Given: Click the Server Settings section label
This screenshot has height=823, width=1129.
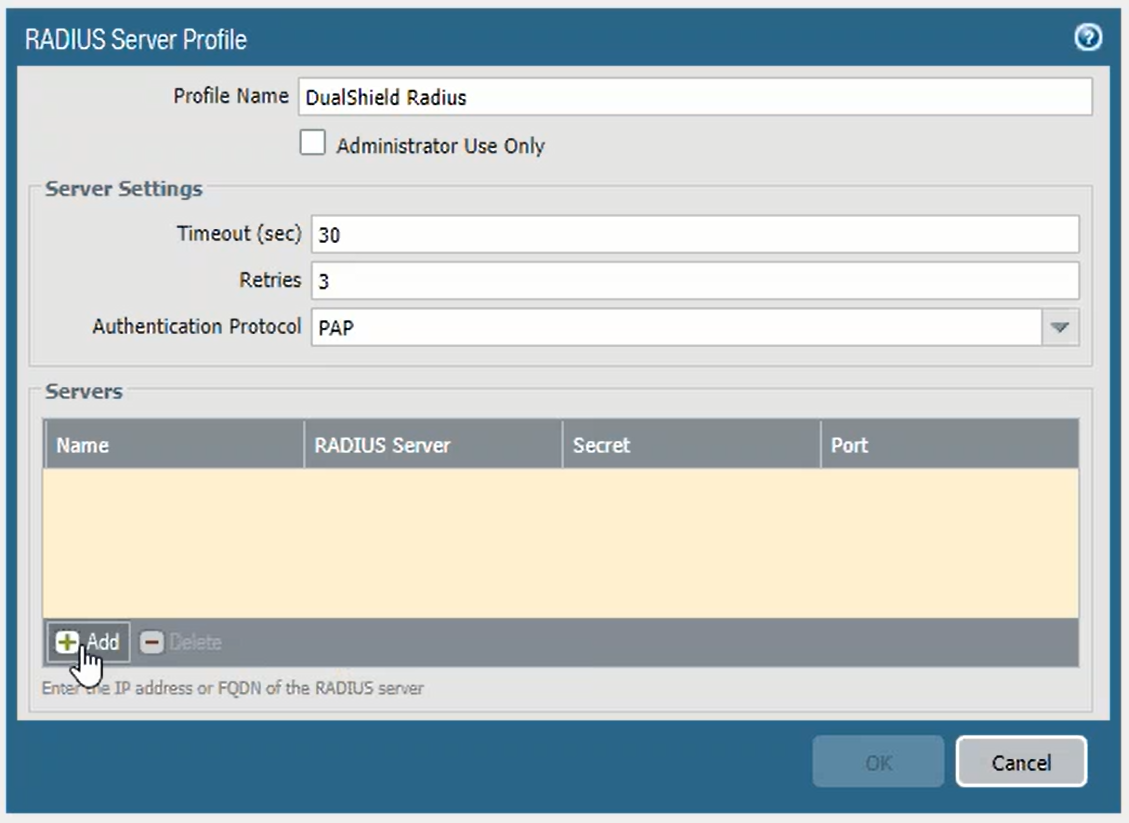Looking at the screenshot, I should coord(124,189).
